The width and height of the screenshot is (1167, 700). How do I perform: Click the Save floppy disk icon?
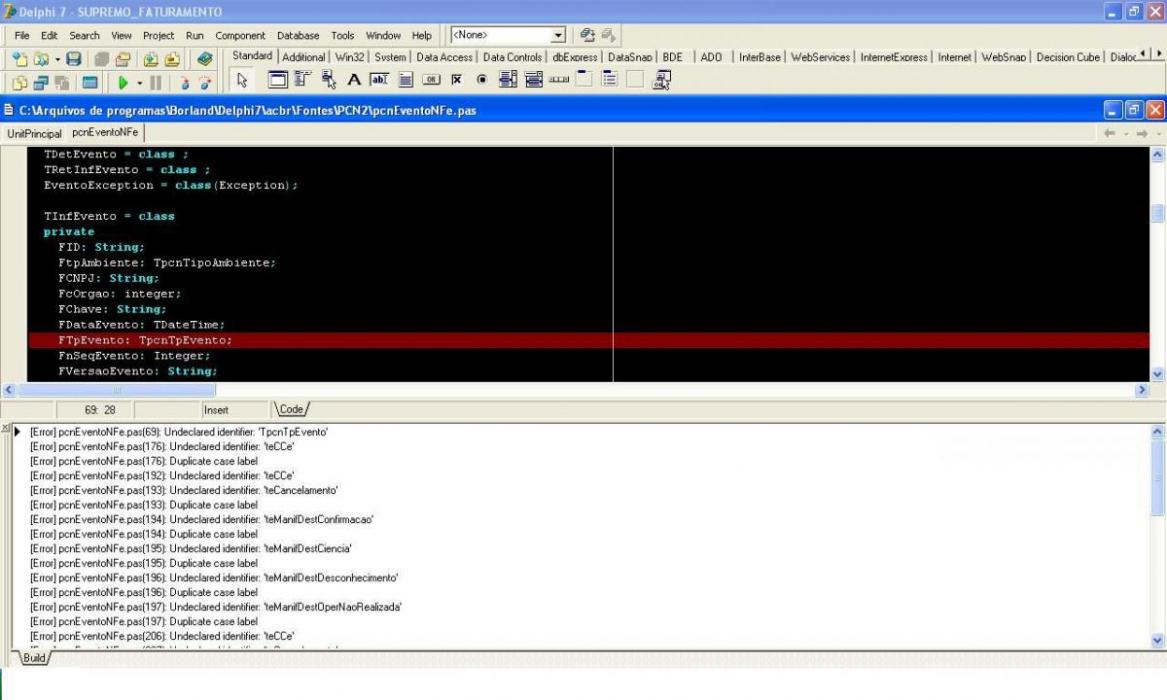click(74, 59)
